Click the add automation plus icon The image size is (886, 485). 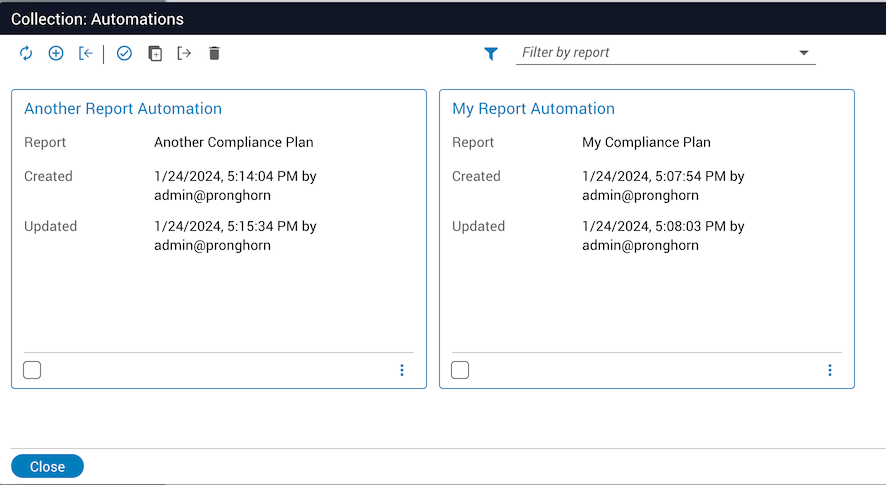tap(56, 54)
